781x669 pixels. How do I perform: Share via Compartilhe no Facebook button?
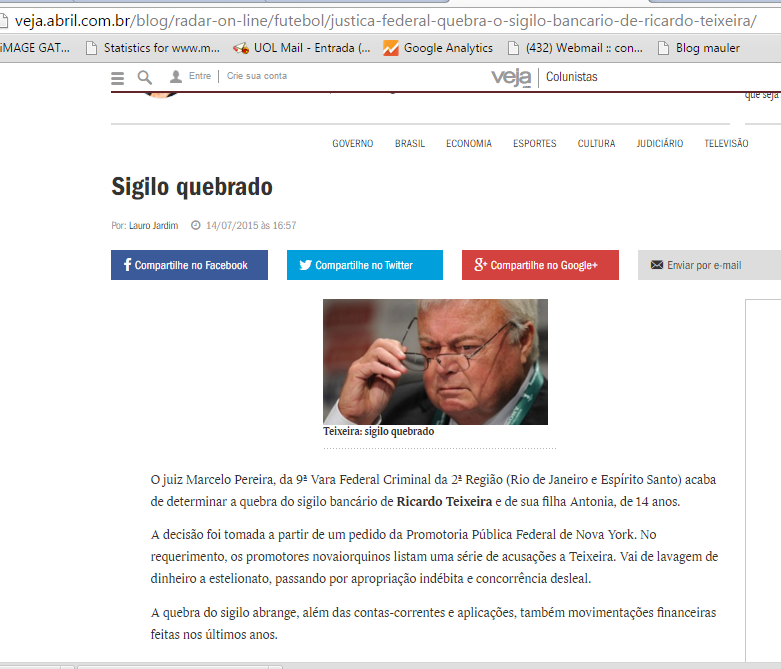(x=189, y=265)
